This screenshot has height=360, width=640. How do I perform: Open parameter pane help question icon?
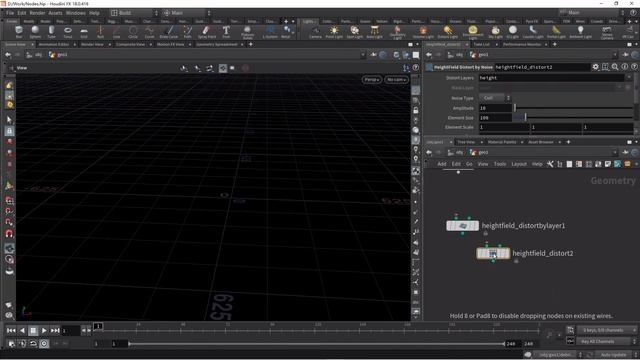tap(634, 67)
